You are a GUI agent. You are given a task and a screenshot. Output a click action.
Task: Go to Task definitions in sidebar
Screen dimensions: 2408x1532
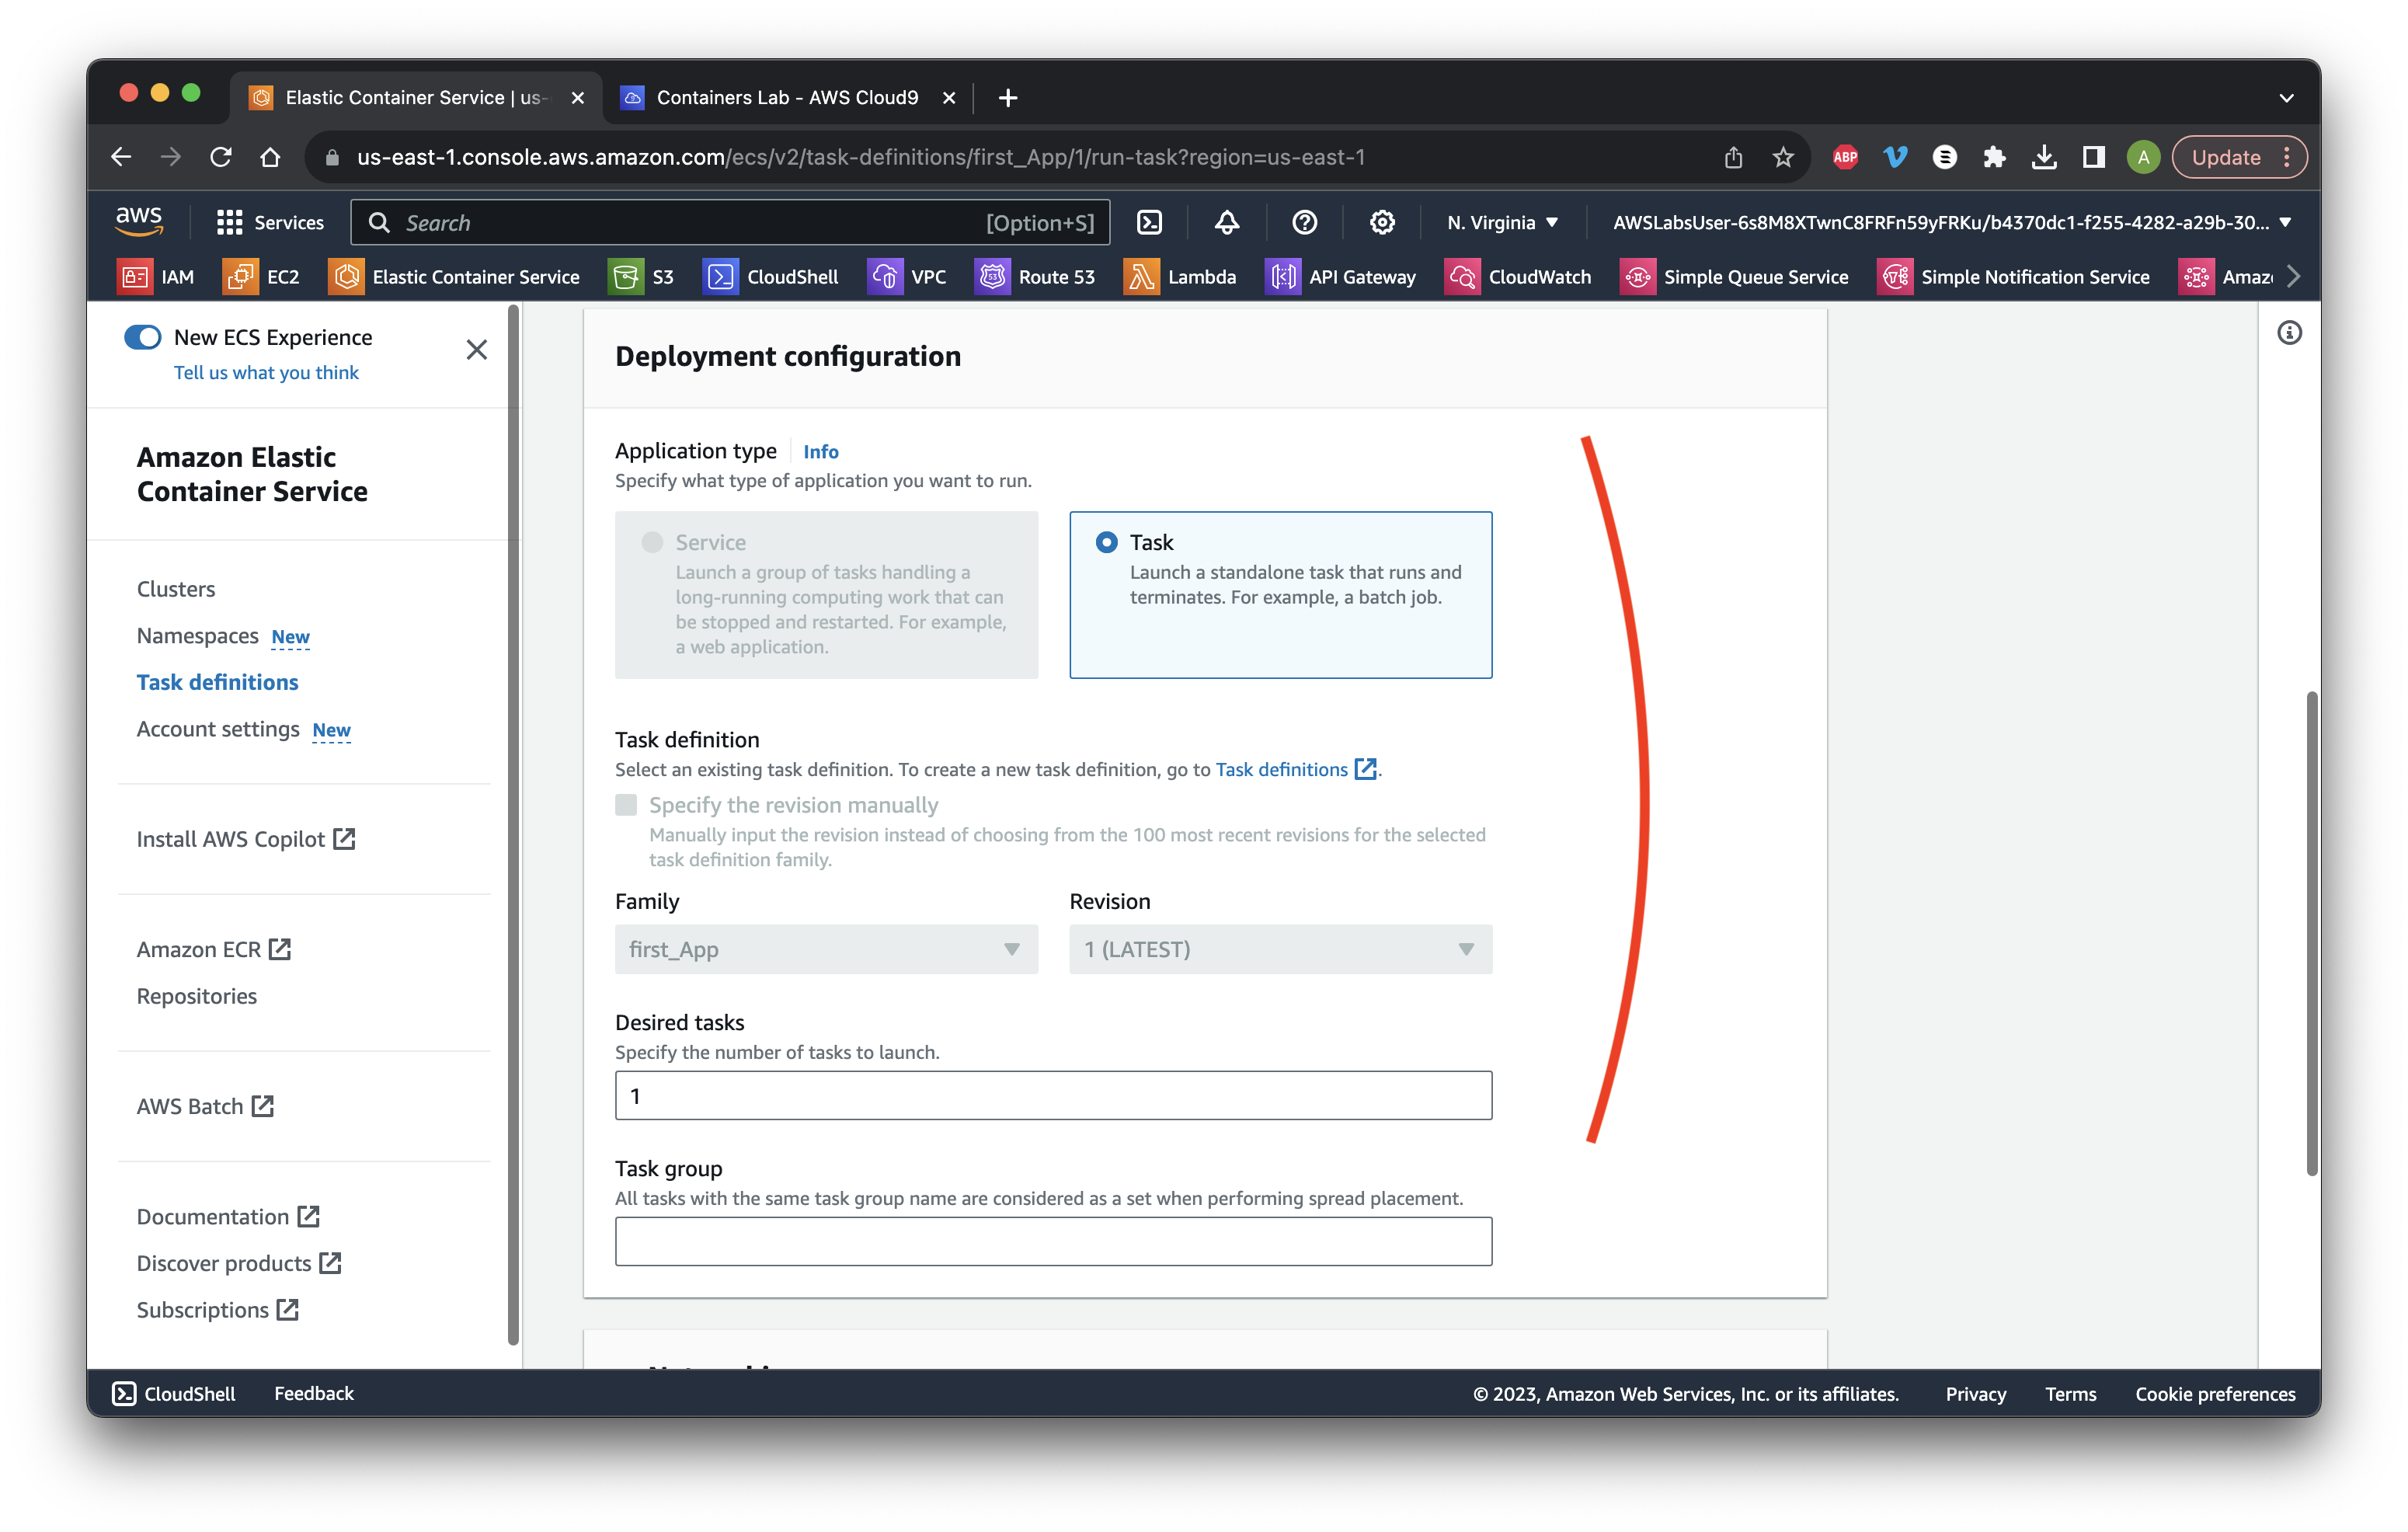[x=217, y=682]
